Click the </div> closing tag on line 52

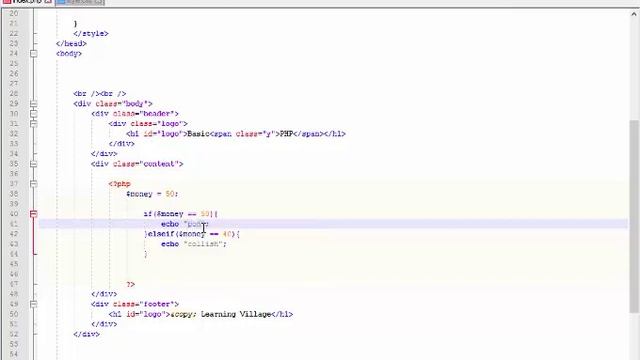tap(86, 334)
